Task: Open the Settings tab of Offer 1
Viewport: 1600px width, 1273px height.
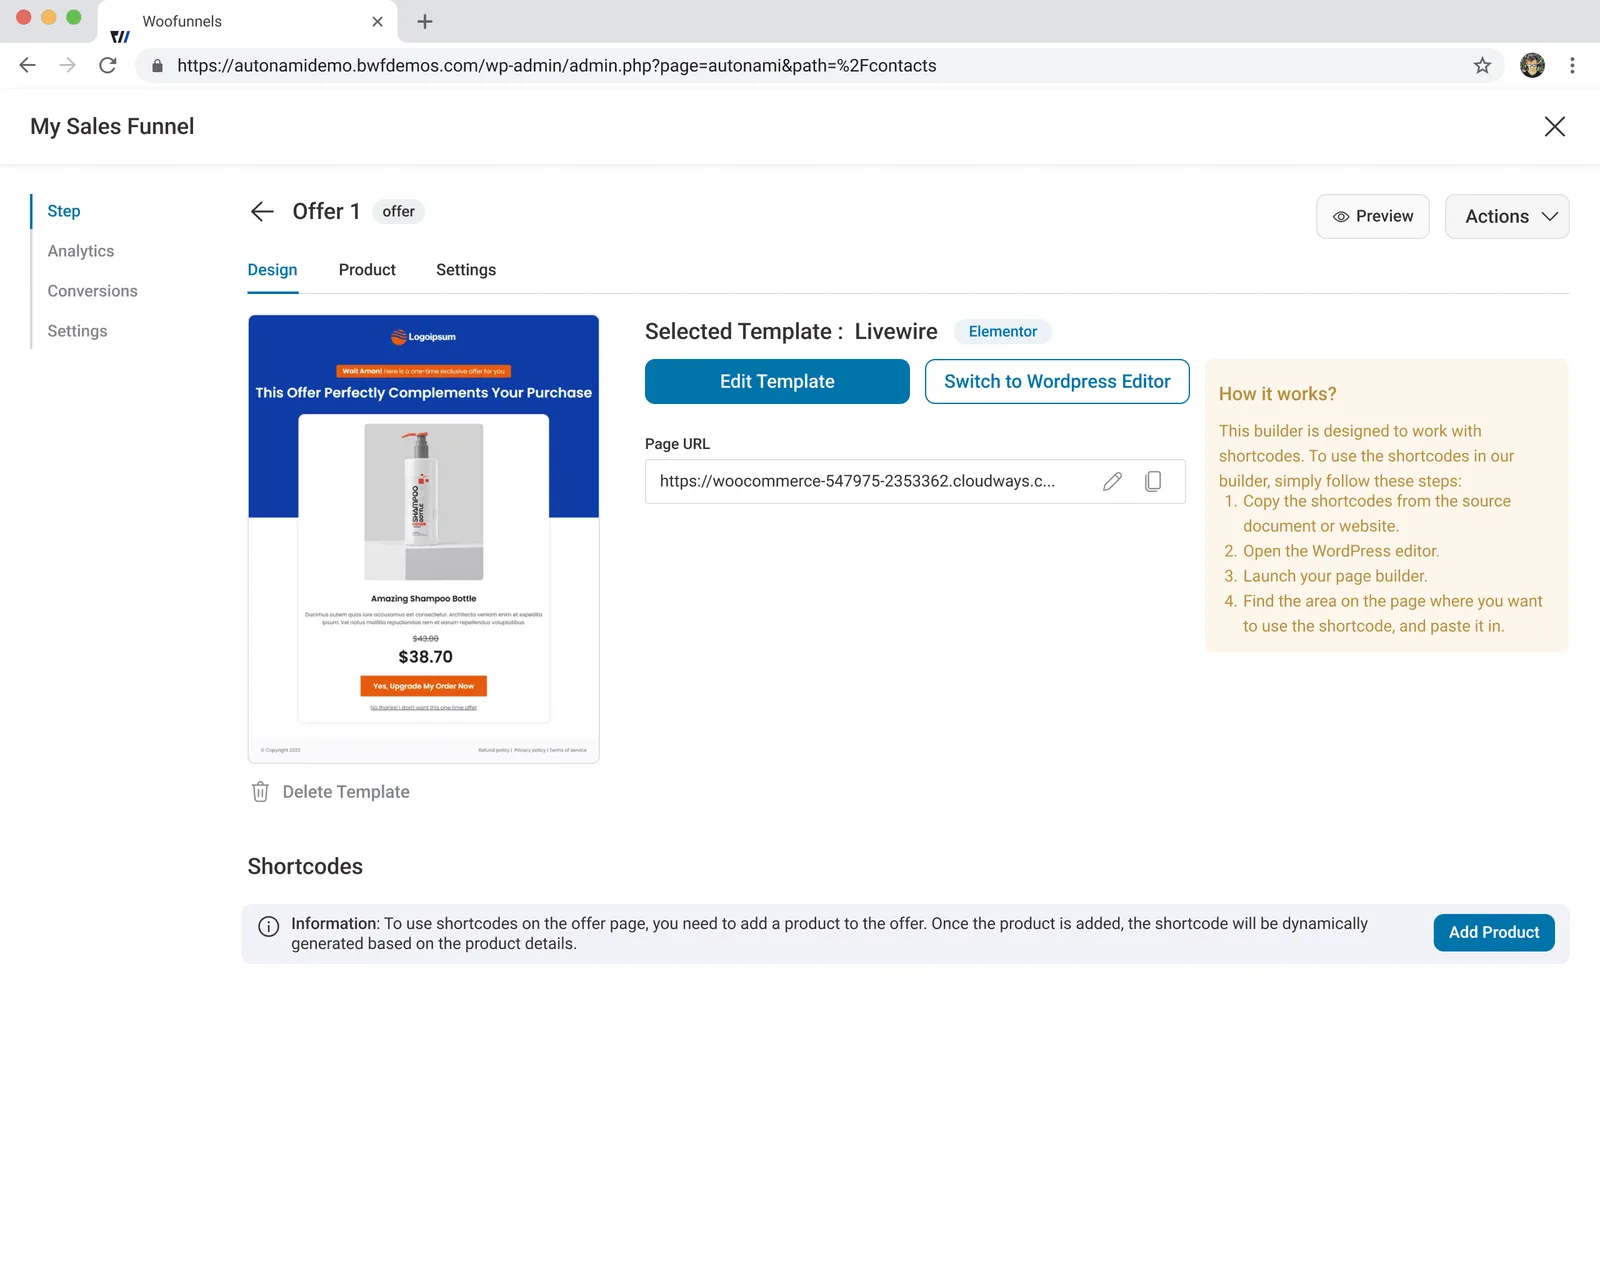Action: (x=466, y=270)
